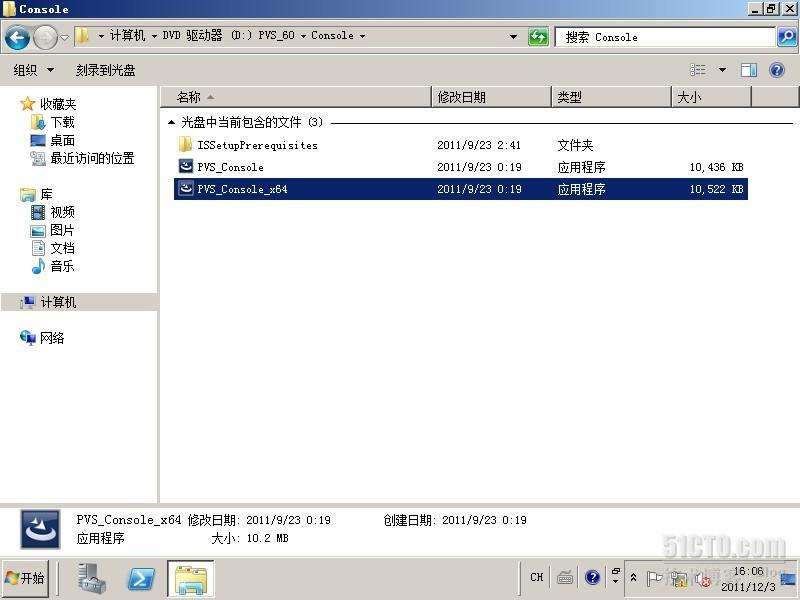800x600 pixels.
Task: Sort by the 修改日期 column header
Action: (x=492, y=97)
